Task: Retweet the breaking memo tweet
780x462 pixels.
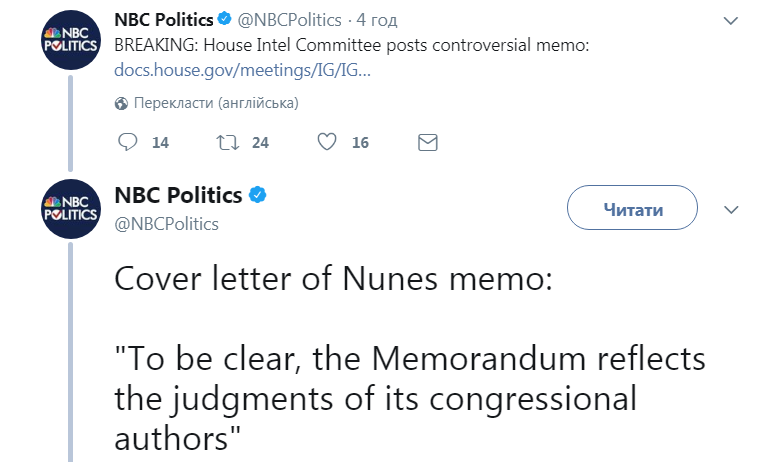Action: click(226, 142)
